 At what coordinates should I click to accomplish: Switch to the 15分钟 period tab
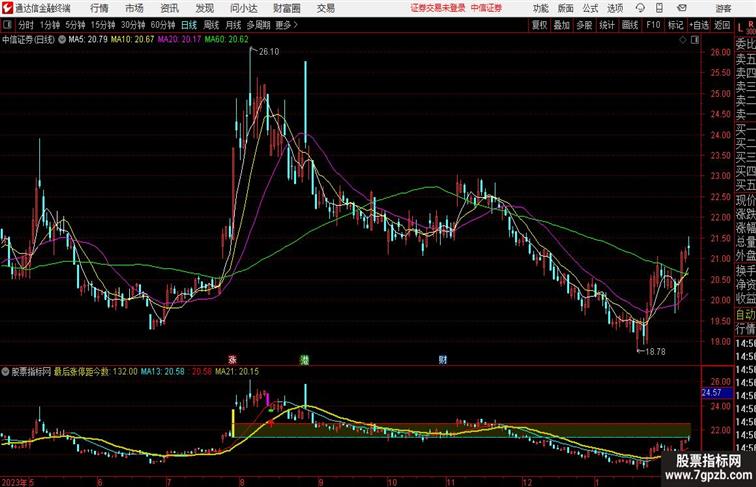tap(103, 25)
